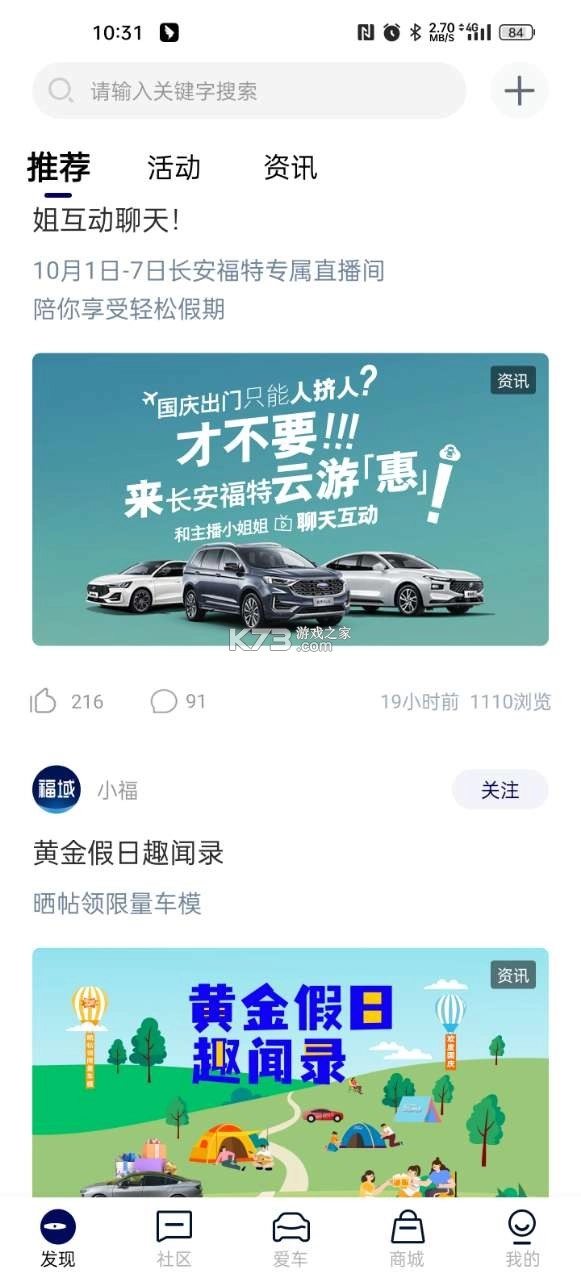The height and width of the screenshot is (1278, 581).
Task: Tap the plus icon beside search bar
Action: [520, 91]
